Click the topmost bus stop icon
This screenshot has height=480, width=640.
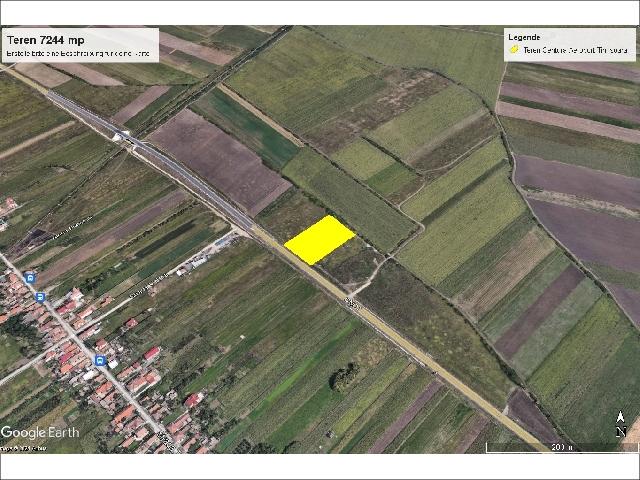point(30,278)
